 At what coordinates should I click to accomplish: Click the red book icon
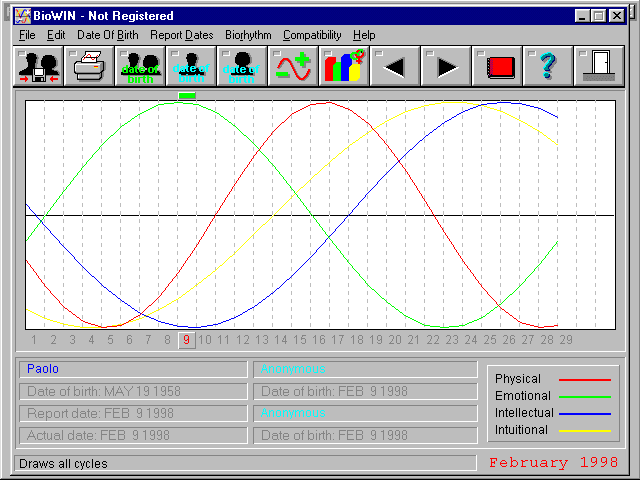[x=497, y=67]
